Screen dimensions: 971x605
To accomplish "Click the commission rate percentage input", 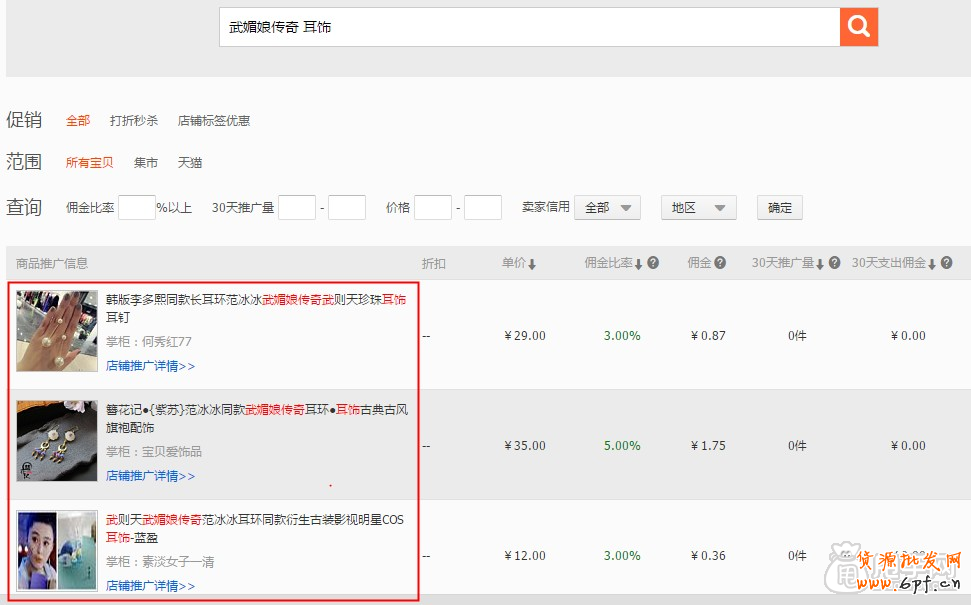I will 137,208.
